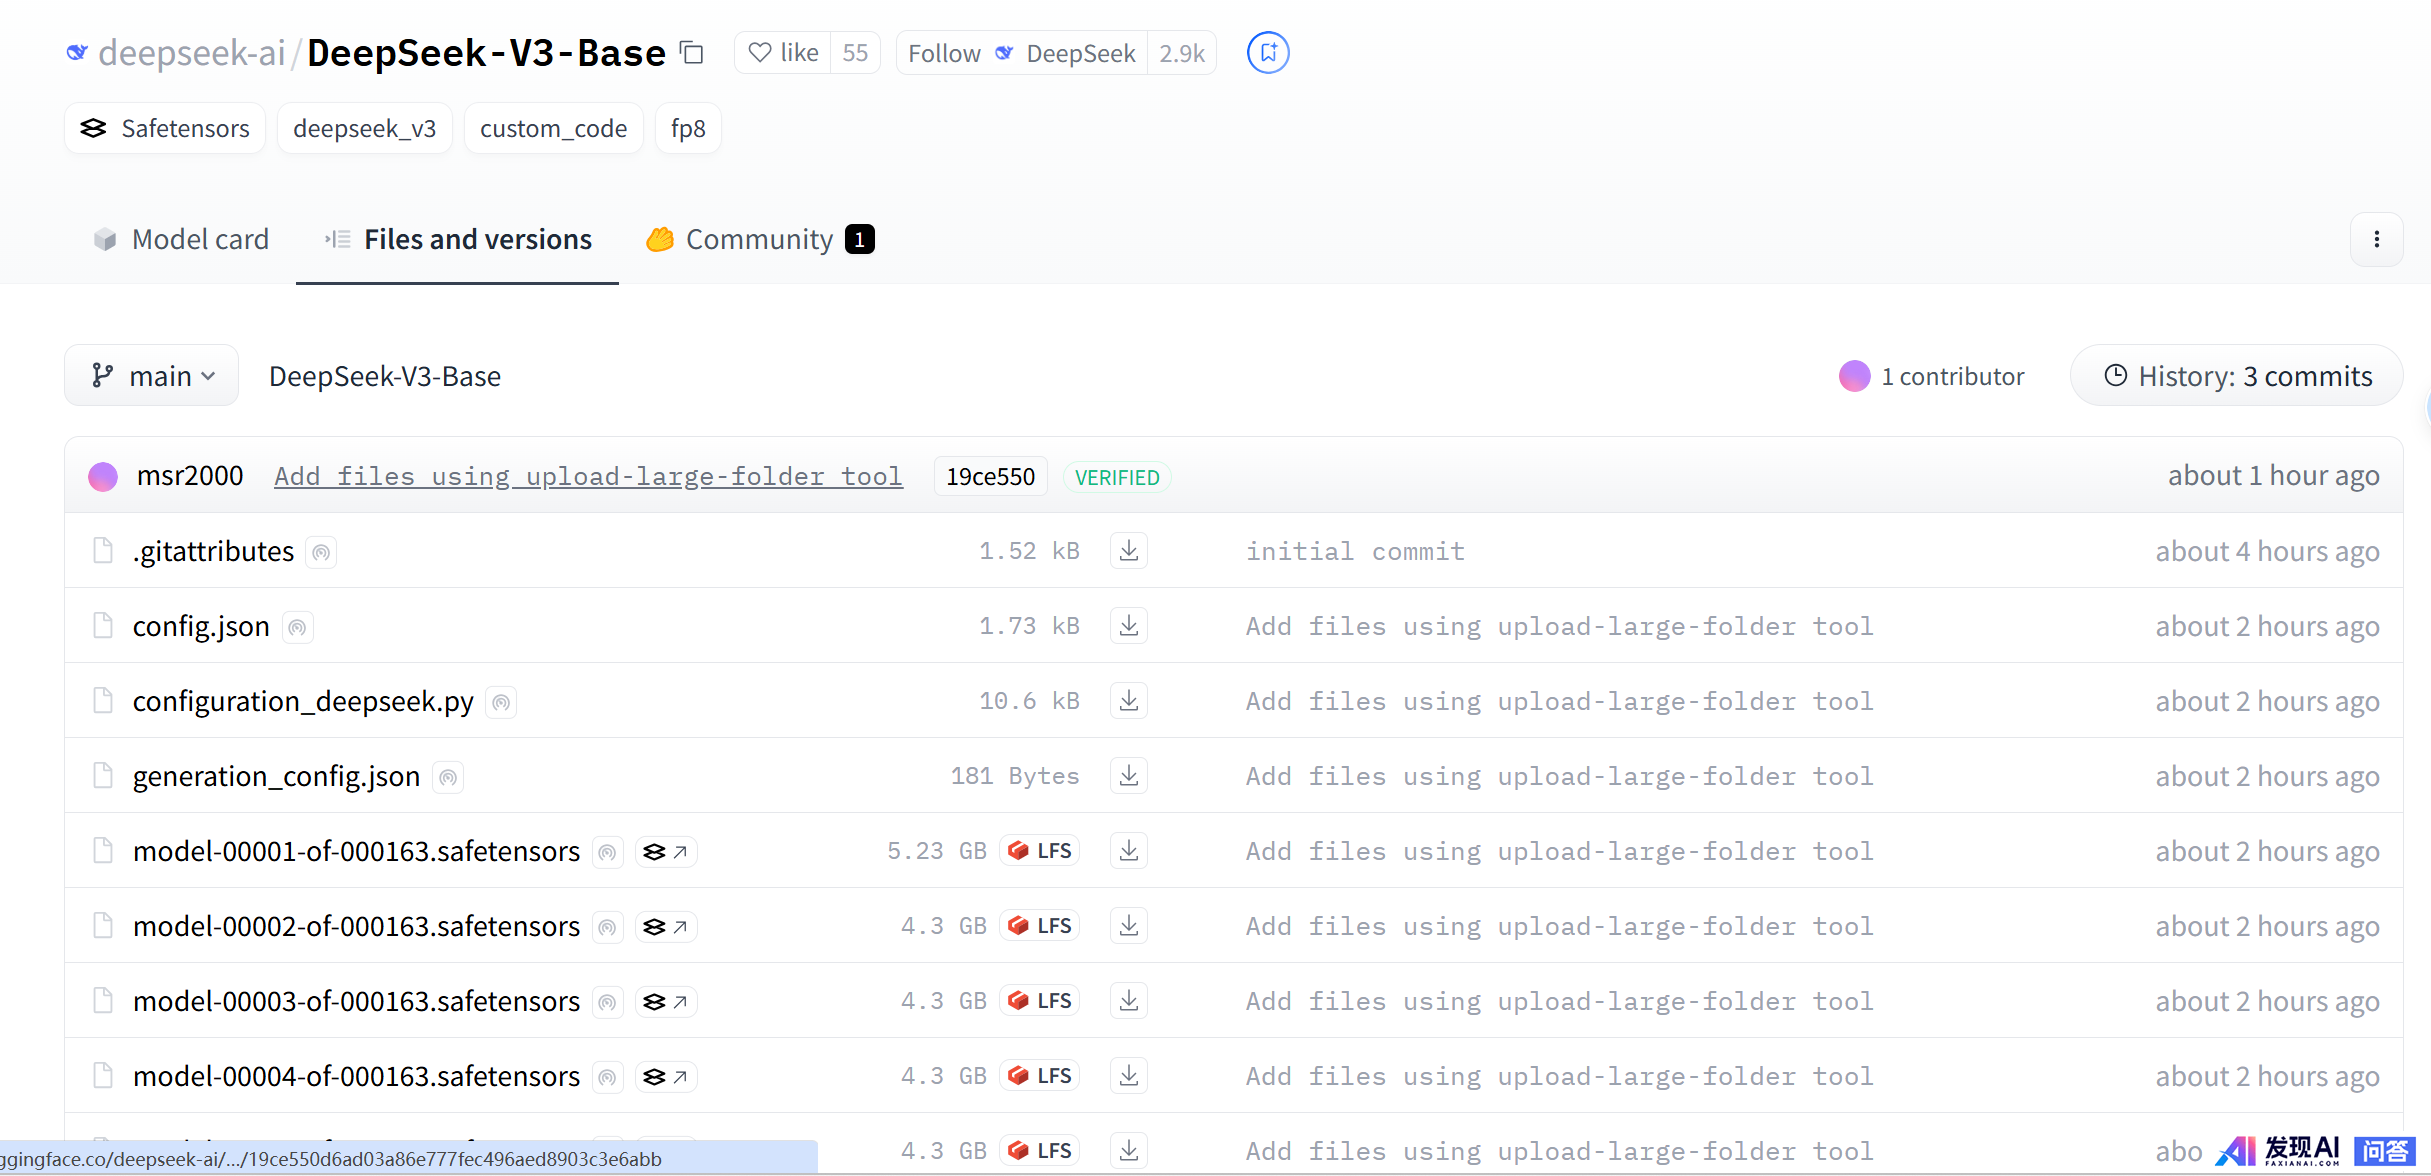Open safetensors viewer for model-00002 file
Screen dimensions: 2431x1176
coord(666,927)
